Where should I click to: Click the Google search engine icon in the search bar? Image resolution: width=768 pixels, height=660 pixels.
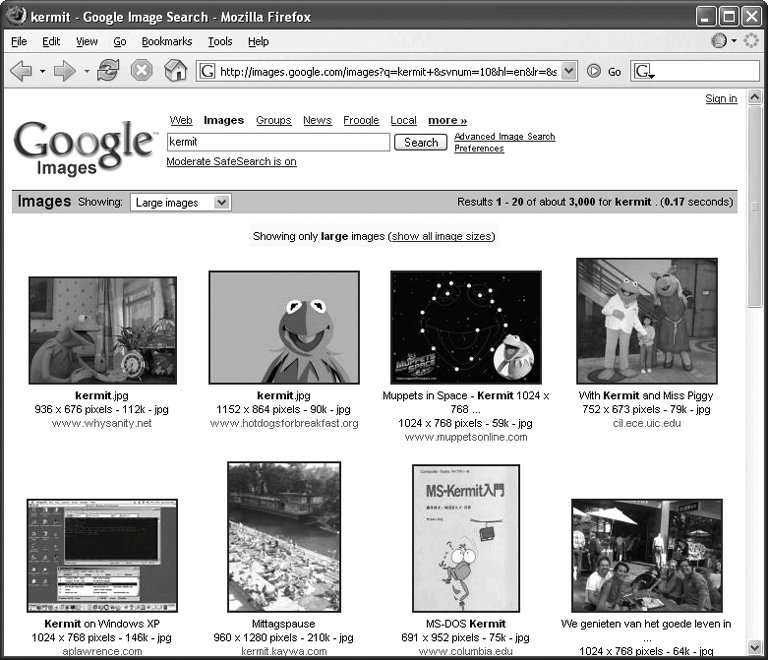(642, 71)
